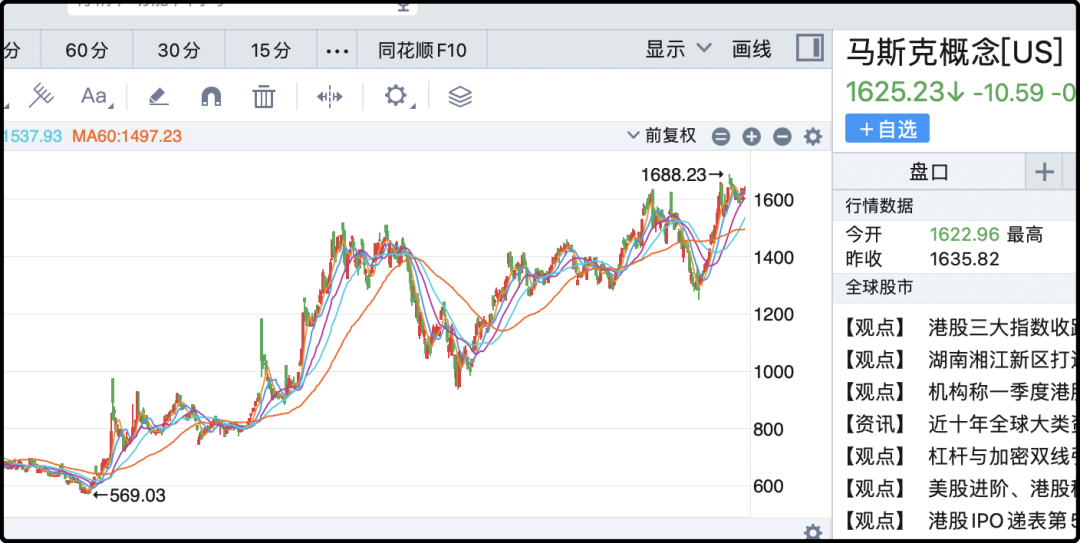Open drawing settings gear in toolbar

[x=396, y=96]
